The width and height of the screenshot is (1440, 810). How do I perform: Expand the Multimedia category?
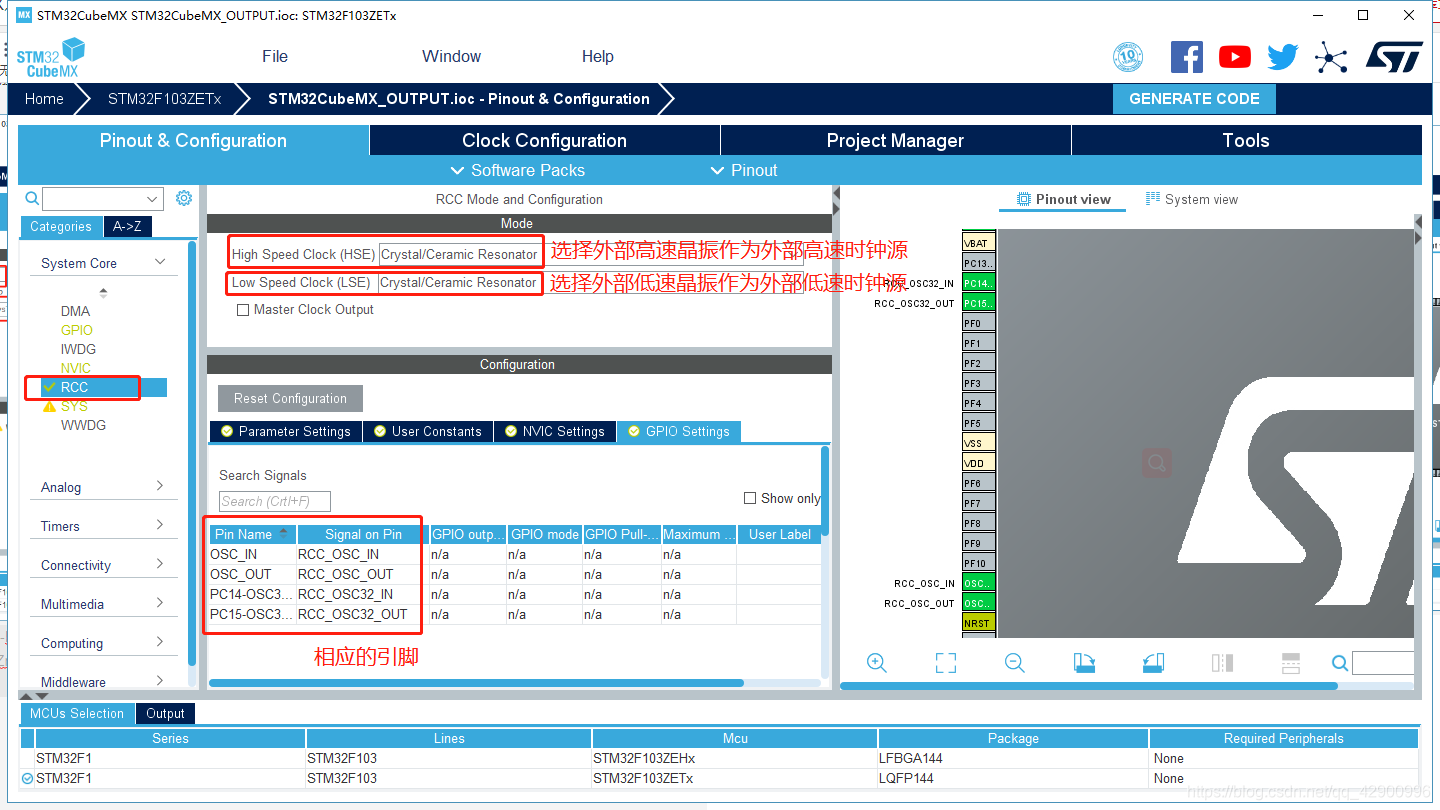pyautogui.click(x=160, y=603)
